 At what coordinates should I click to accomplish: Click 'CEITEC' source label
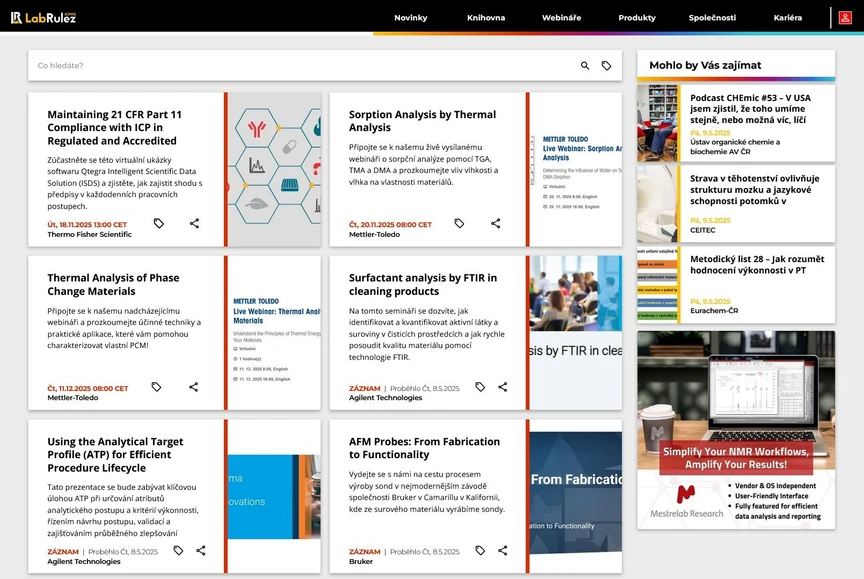(x=703, y=230)
